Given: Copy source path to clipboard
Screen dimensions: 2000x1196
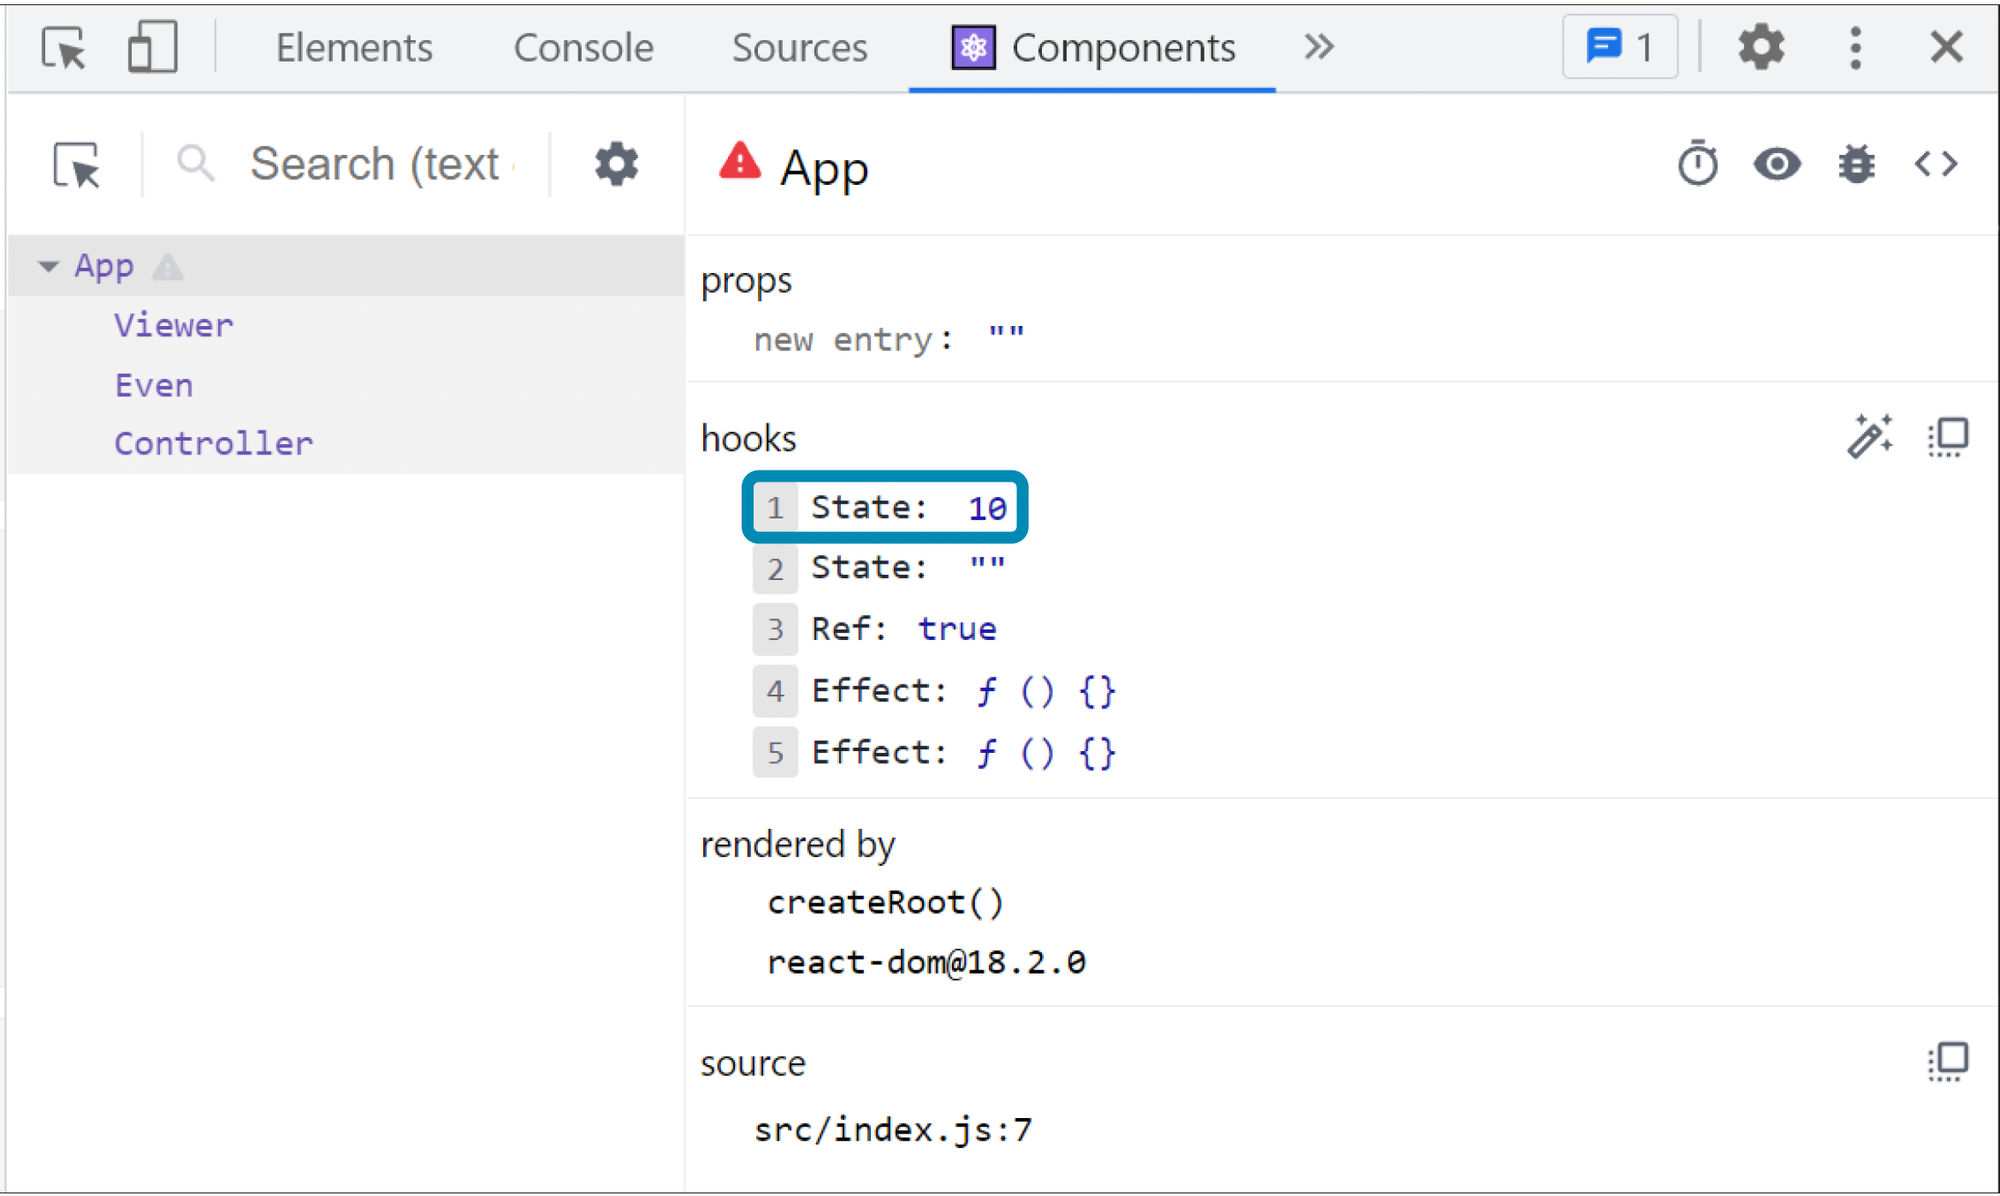Looking at the screenshot, I should pyautogui.click(x=1947, y=1061).
